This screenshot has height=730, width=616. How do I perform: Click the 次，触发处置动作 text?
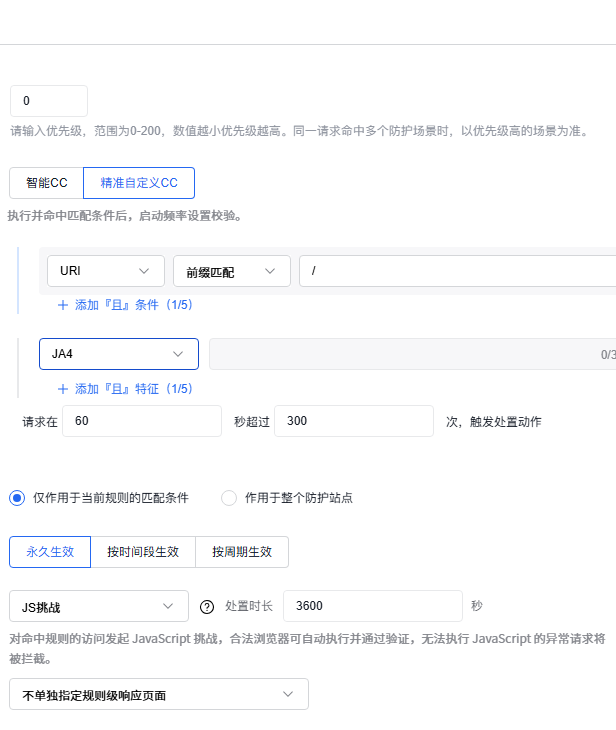coord(494,422)
